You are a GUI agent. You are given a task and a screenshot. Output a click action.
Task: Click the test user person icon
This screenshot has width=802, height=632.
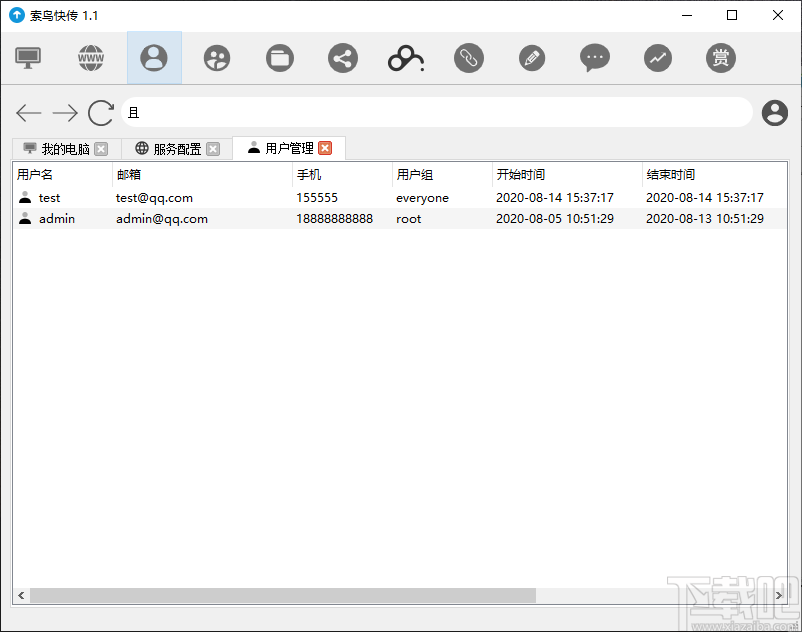pyautogui.click(x=25, y=197)
